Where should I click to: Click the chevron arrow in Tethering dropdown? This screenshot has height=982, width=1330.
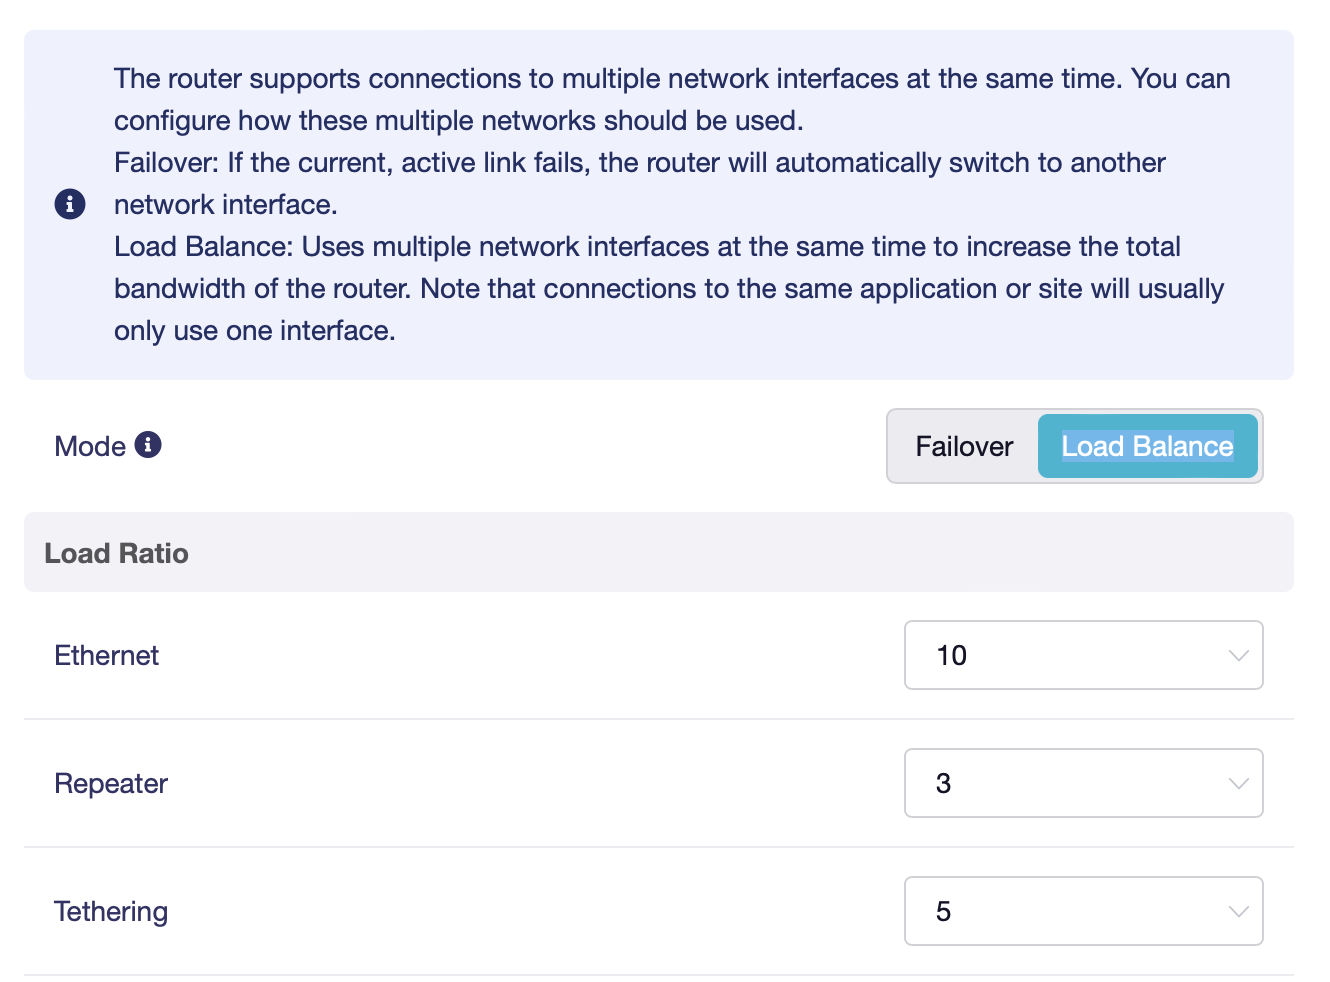(x=1238, y=912)
